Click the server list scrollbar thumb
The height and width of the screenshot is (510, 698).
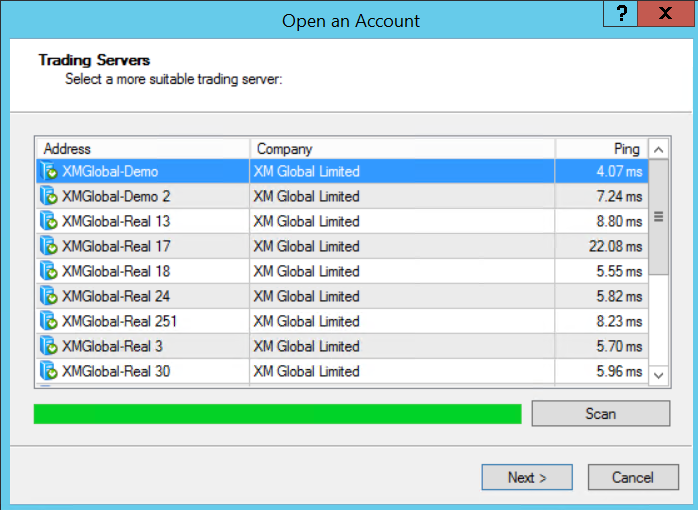tap(659, 217)
